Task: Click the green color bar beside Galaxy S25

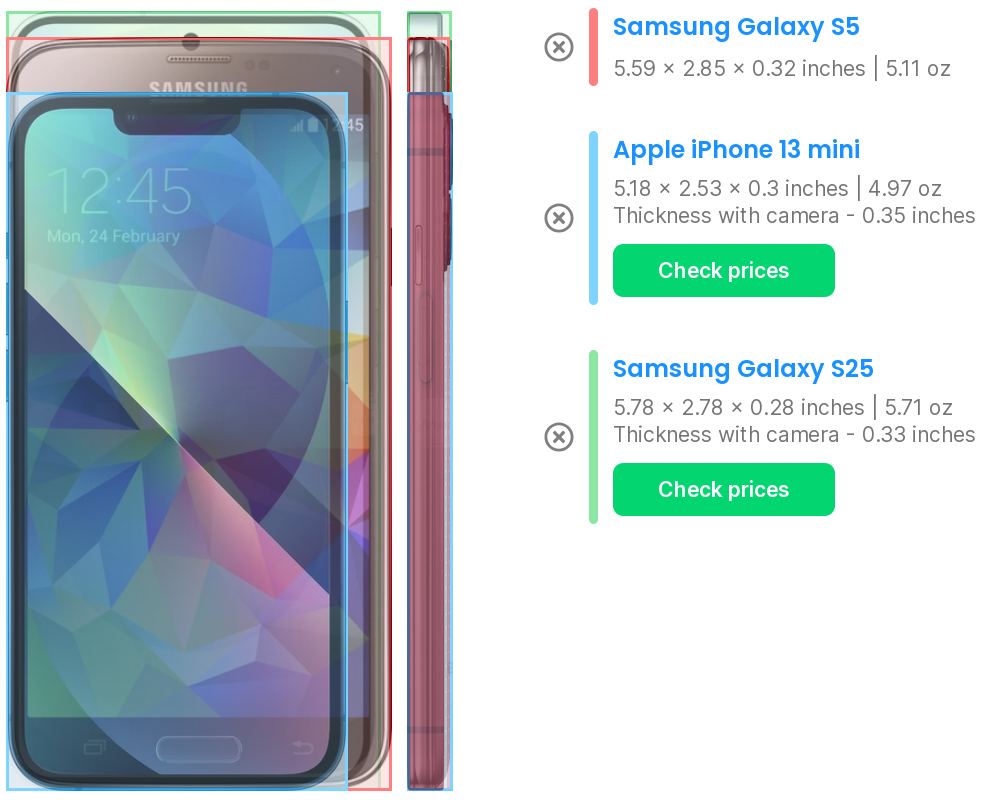Action: coord(593,437)
